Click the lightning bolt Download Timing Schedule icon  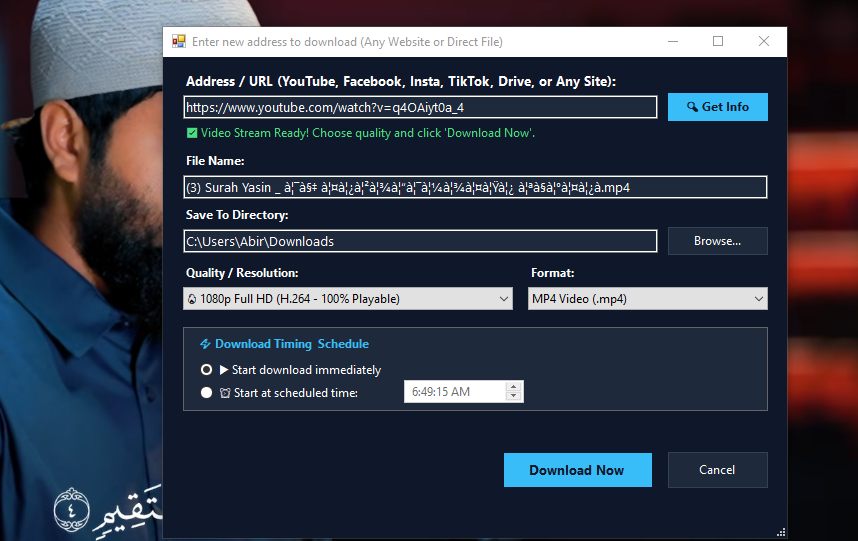(x=205, y=344)
